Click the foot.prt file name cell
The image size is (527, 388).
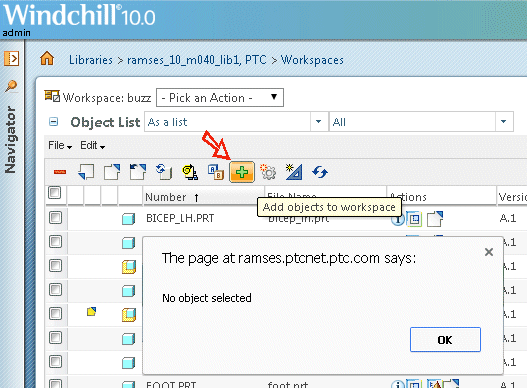tap(288, 384)
